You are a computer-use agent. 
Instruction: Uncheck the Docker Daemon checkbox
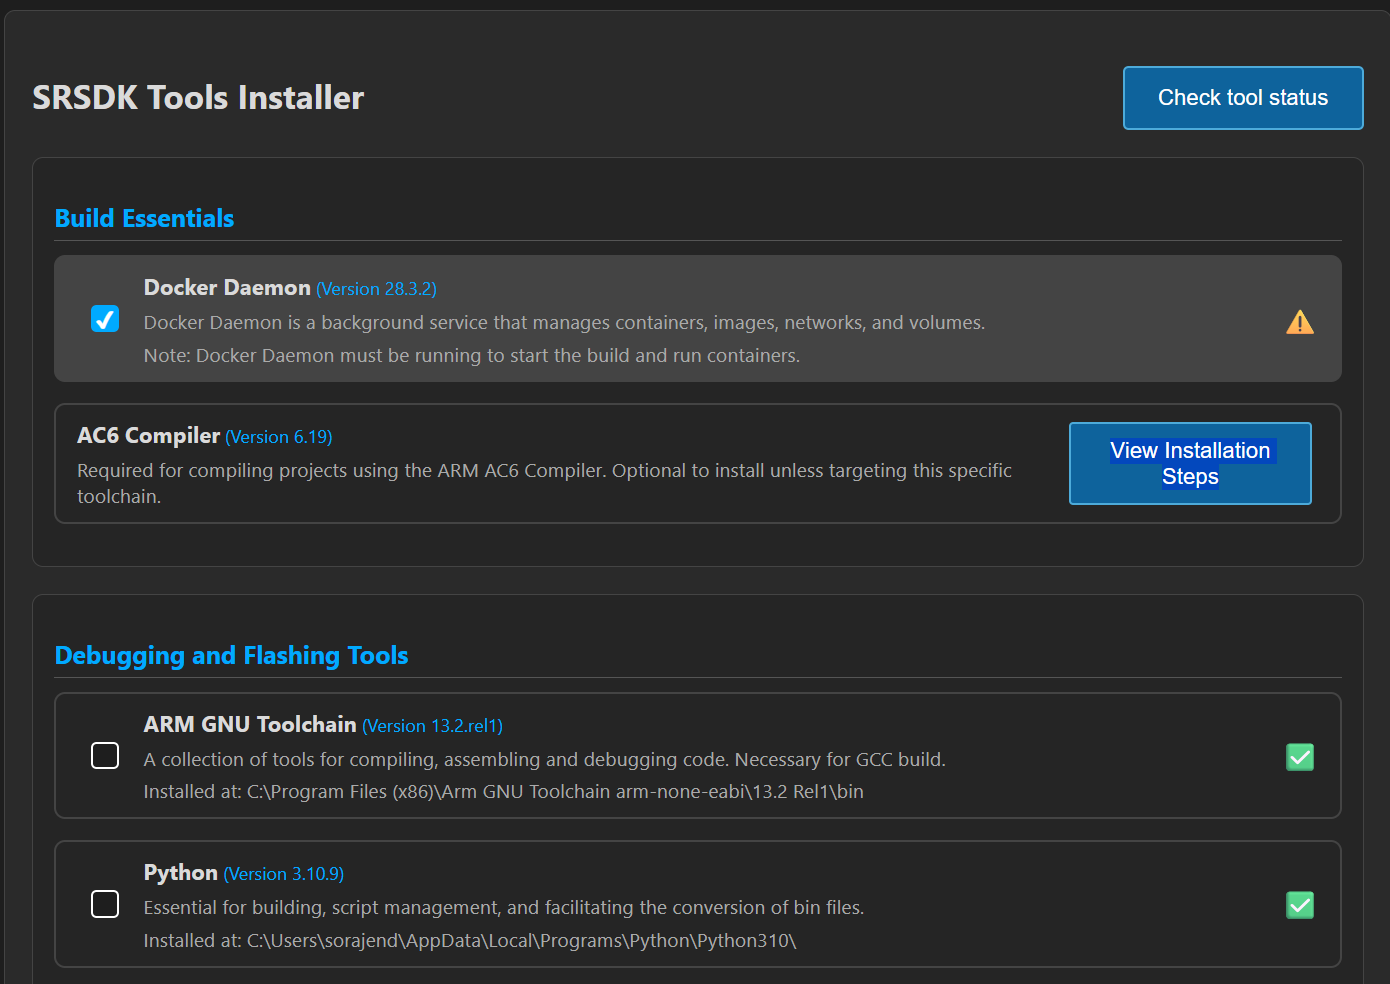(x=105, y=318)
